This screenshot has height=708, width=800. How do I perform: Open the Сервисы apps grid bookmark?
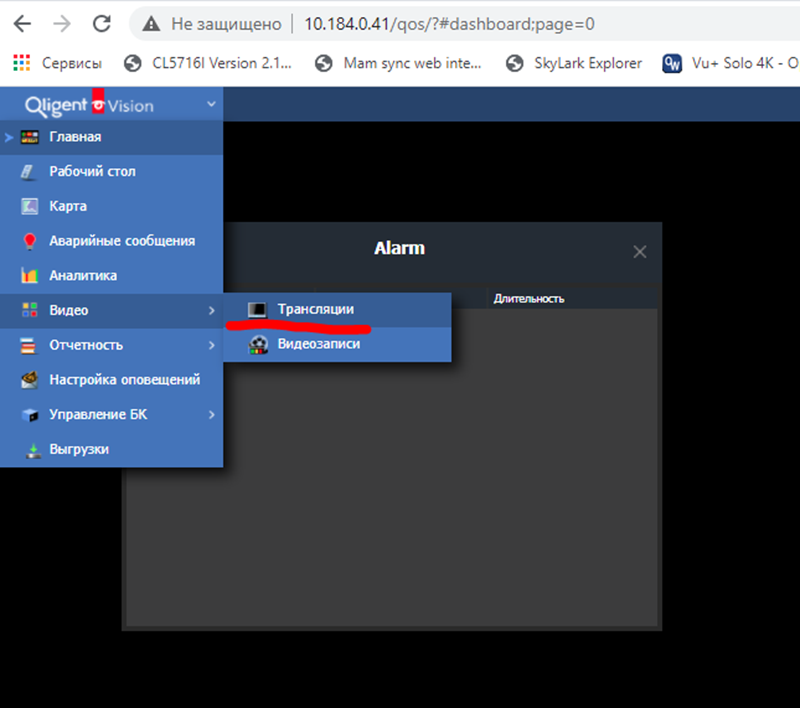click(58, 63)
